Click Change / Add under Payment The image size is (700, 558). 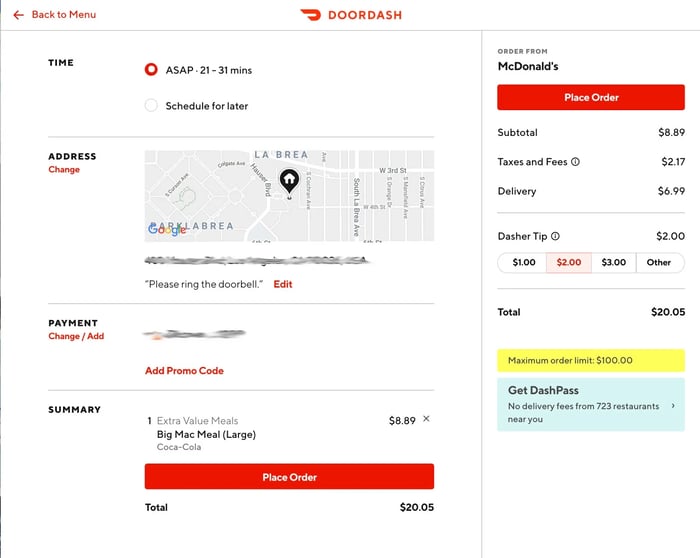(x=76, y=337)
